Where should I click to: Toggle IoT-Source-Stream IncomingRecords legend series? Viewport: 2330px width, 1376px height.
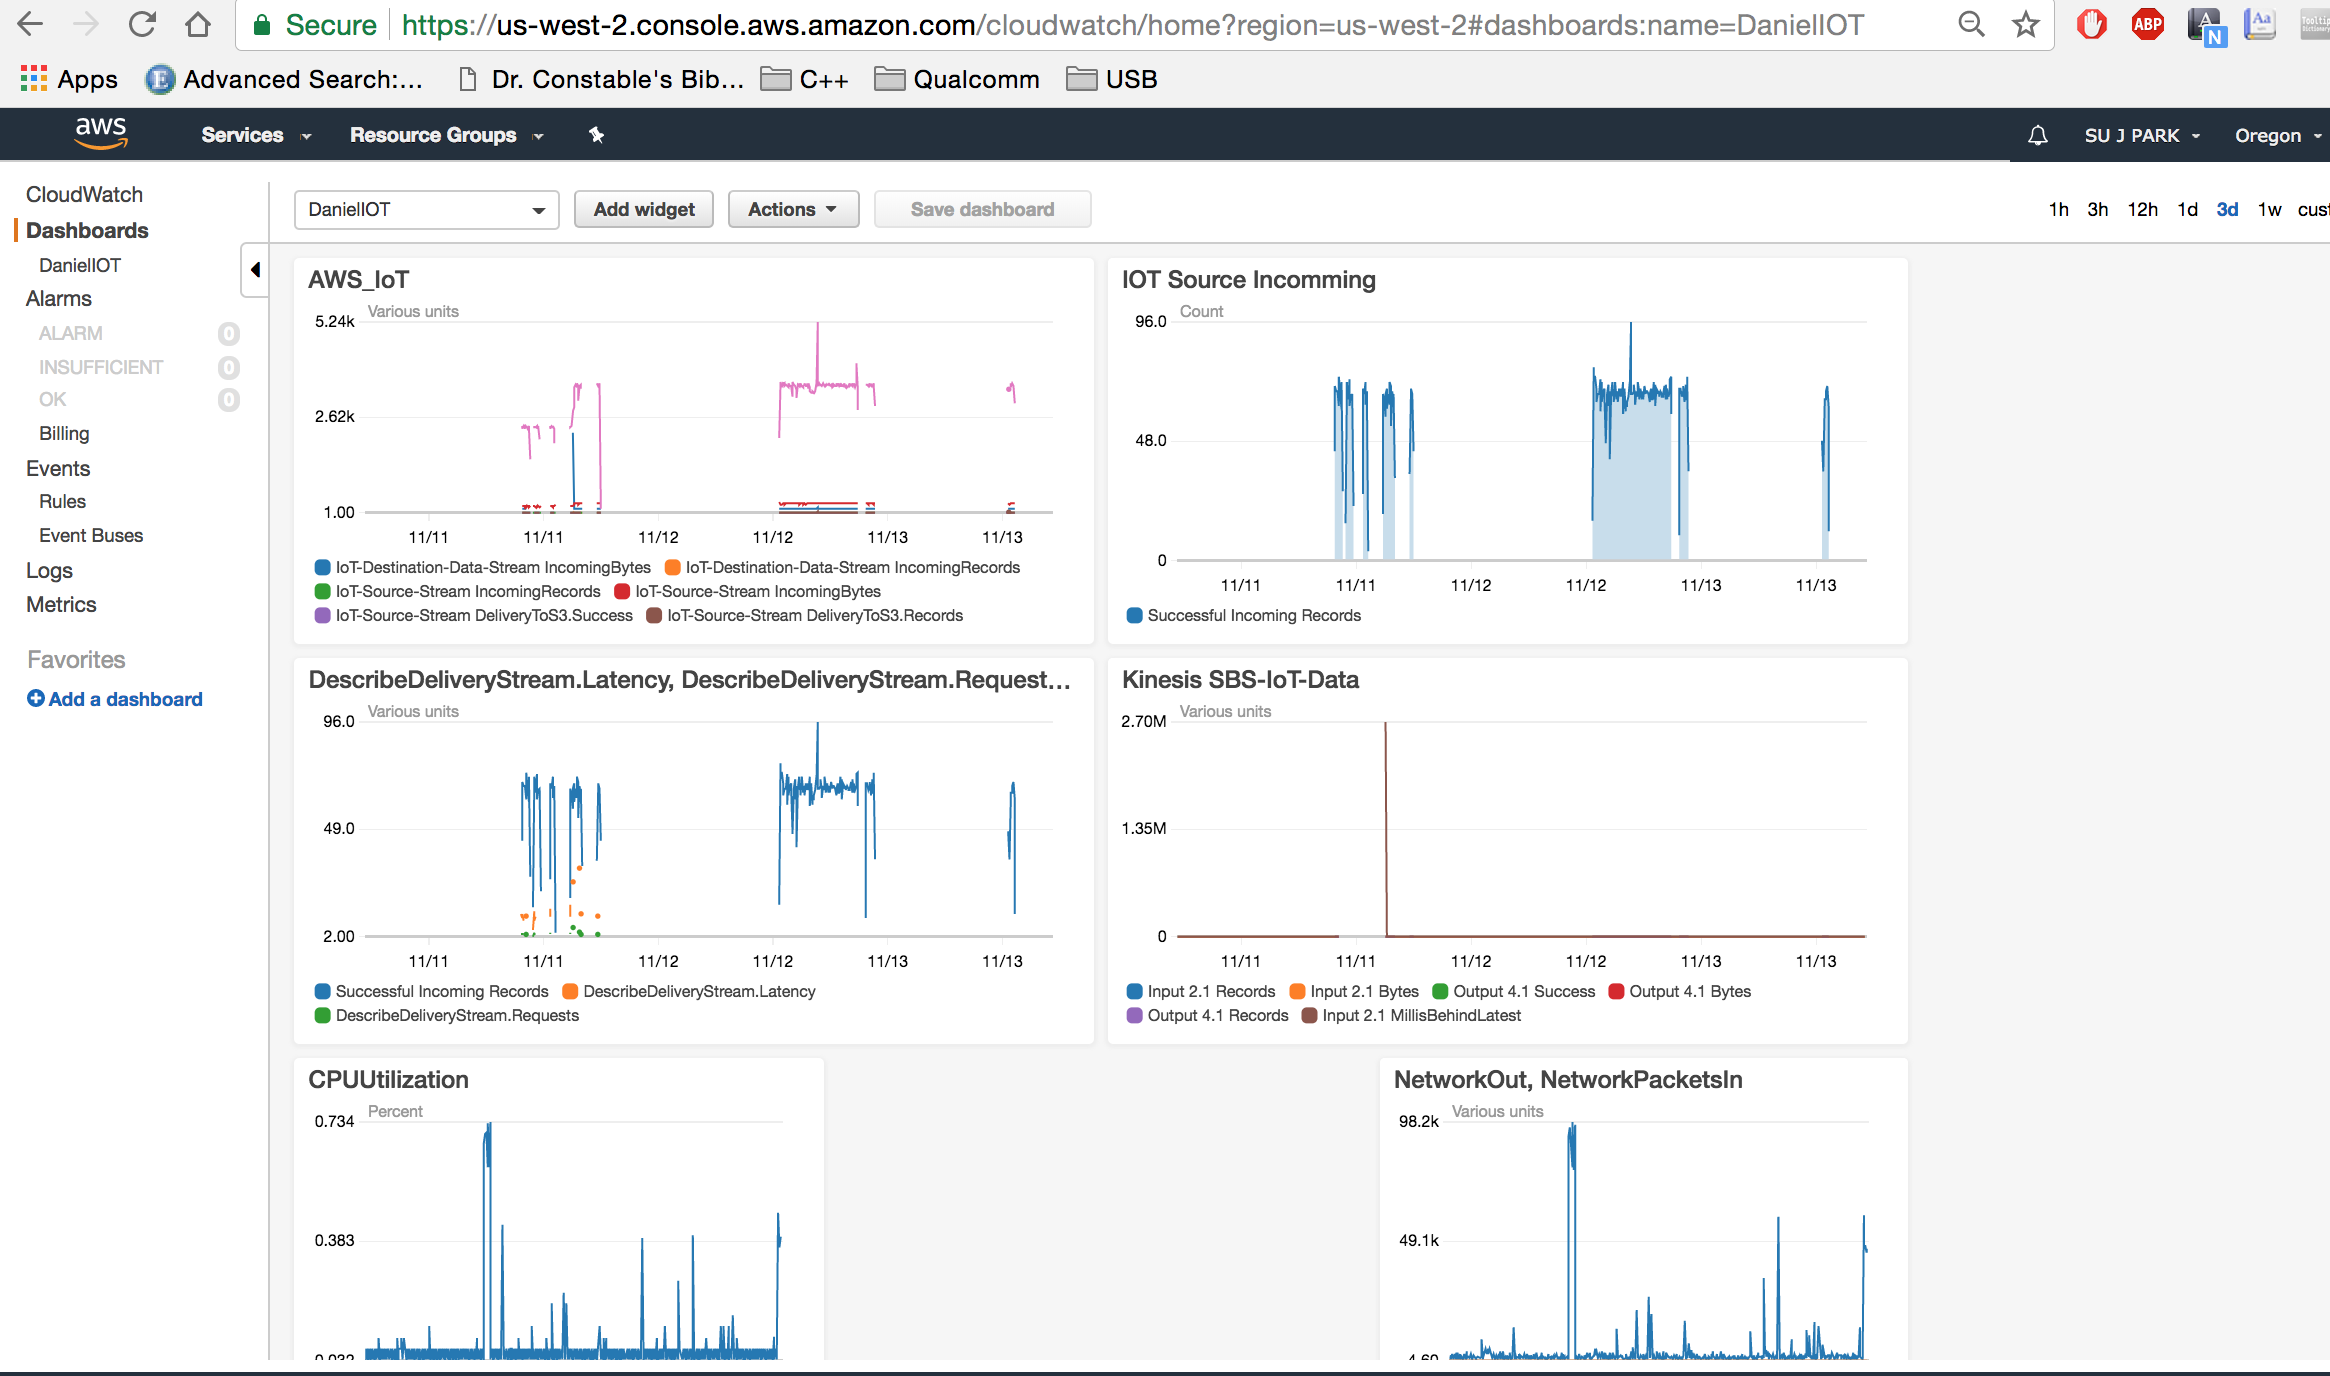468,591
